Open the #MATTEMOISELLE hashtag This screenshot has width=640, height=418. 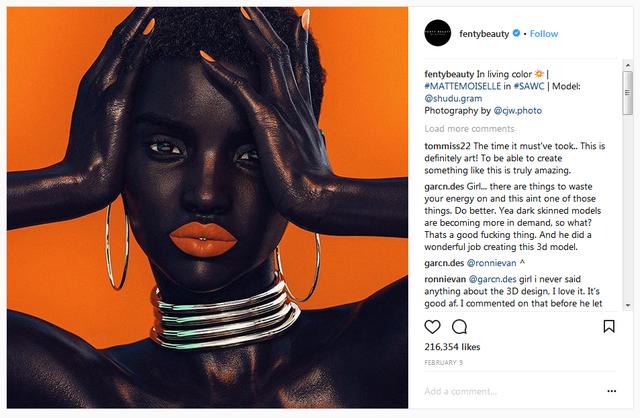(x=462, y=86)
